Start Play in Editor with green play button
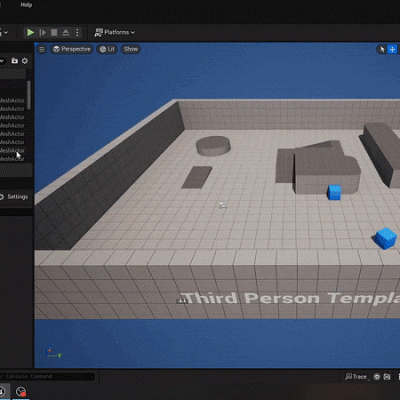 click(x=30, y=32)
